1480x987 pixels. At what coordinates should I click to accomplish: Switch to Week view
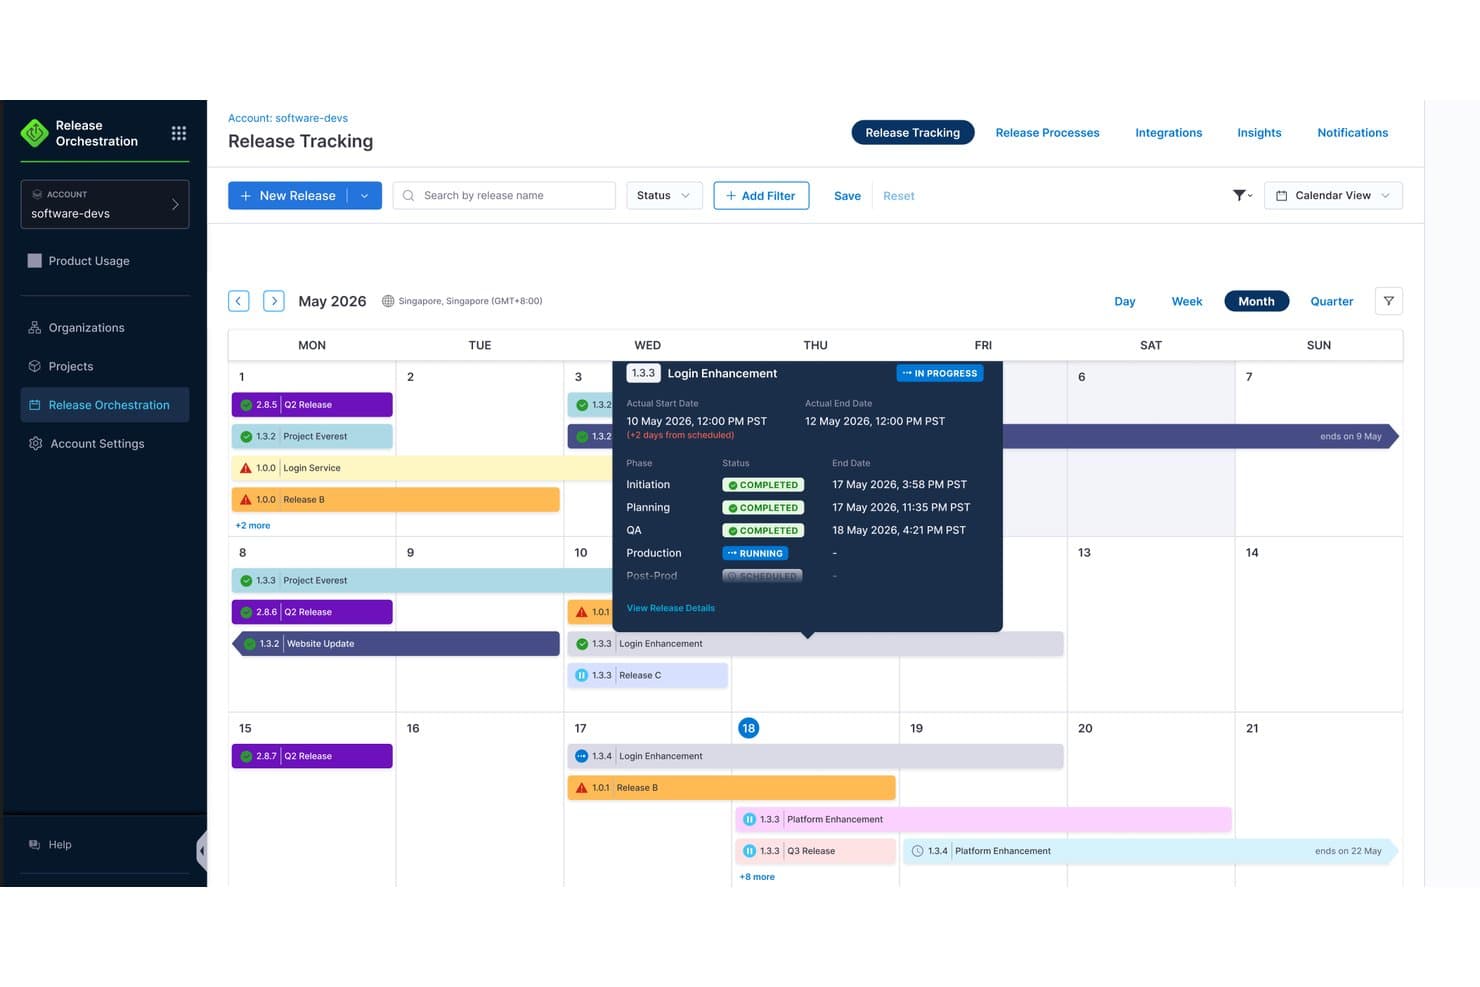pyautogui.click(x=1187, y=301)
